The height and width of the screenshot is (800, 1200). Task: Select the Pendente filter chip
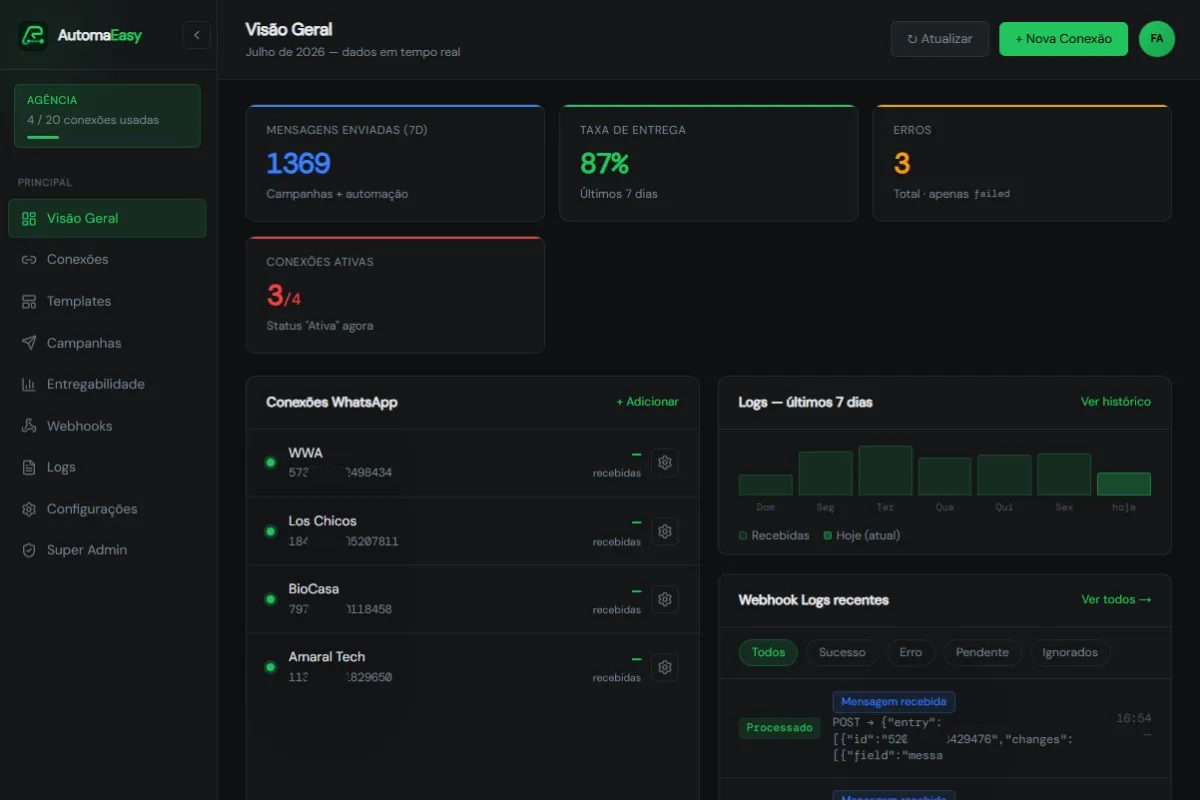pos(982,652)
